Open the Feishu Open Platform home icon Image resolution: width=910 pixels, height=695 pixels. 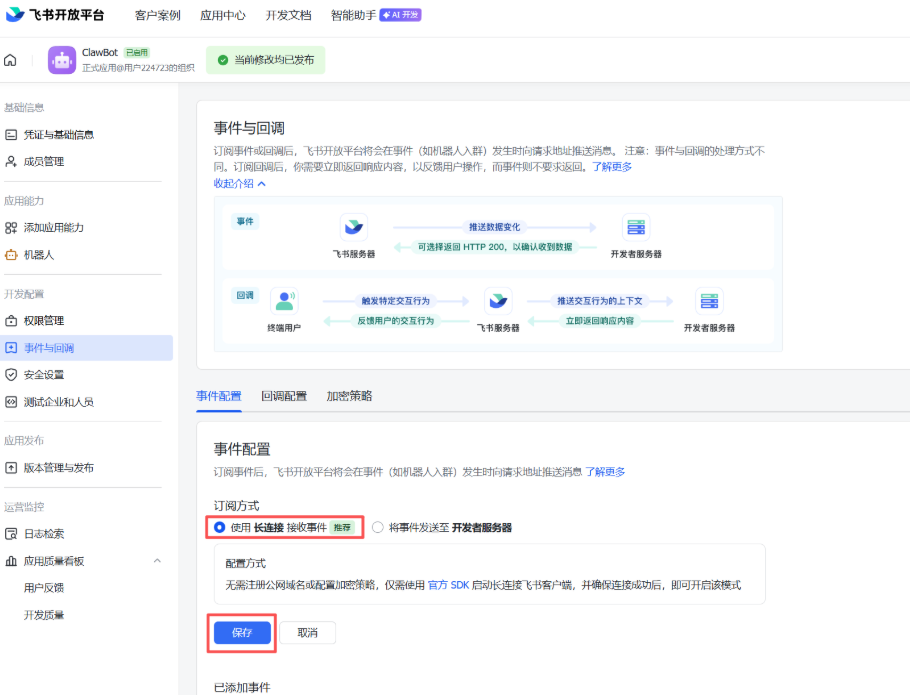pyautogui.click(x=10, y=59)
